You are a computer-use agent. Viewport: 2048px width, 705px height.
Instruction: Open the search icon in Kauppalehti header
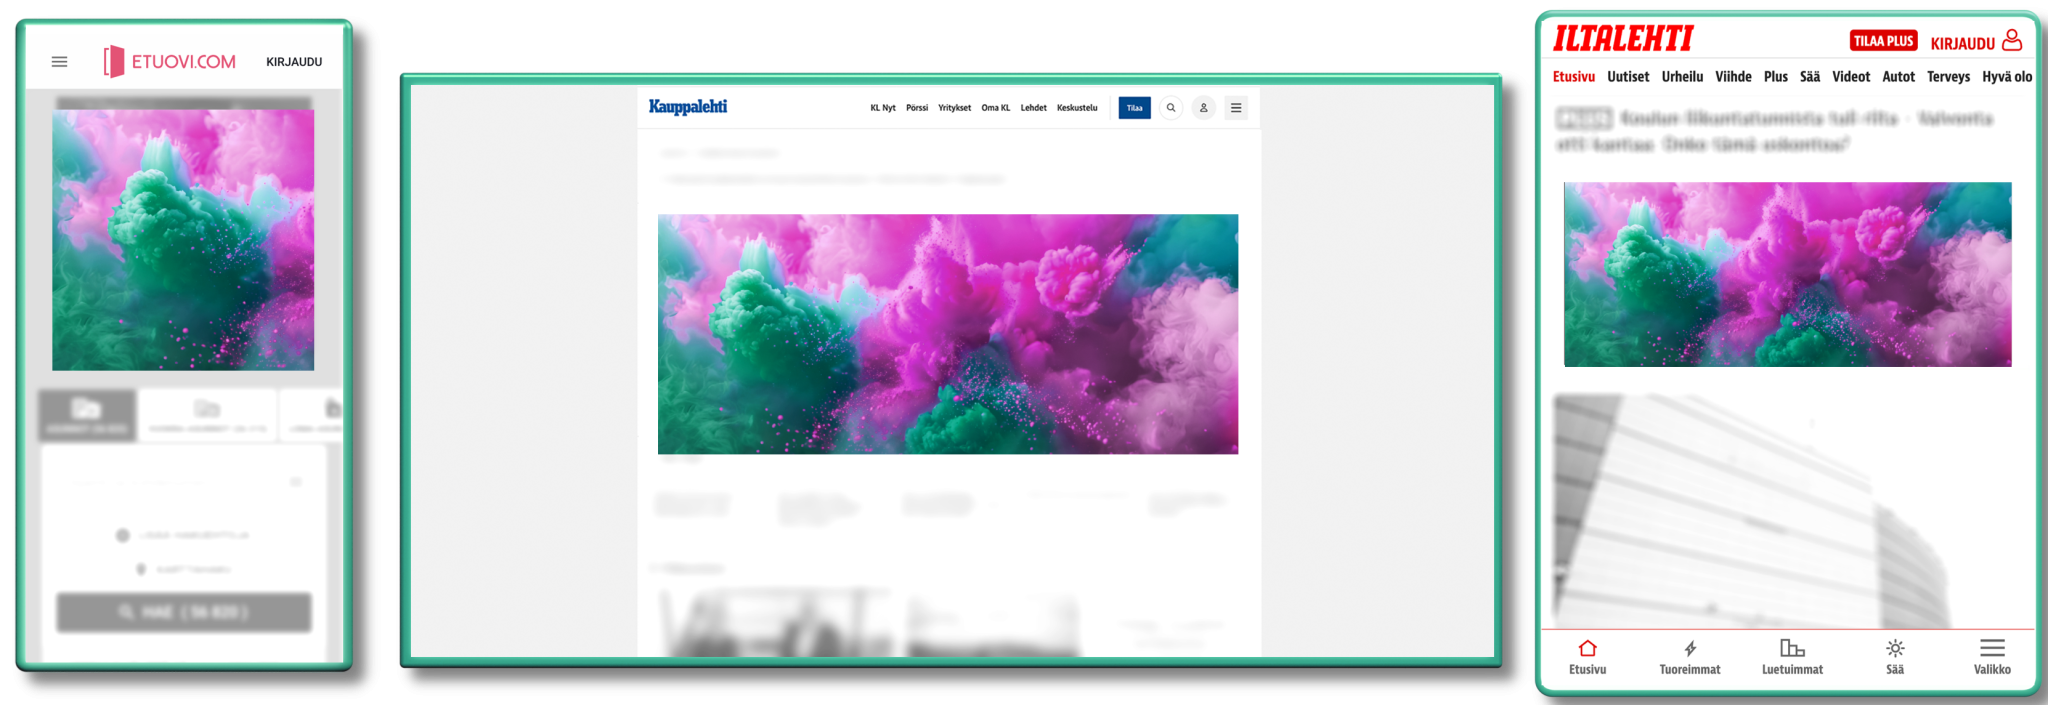point(1171,108)
